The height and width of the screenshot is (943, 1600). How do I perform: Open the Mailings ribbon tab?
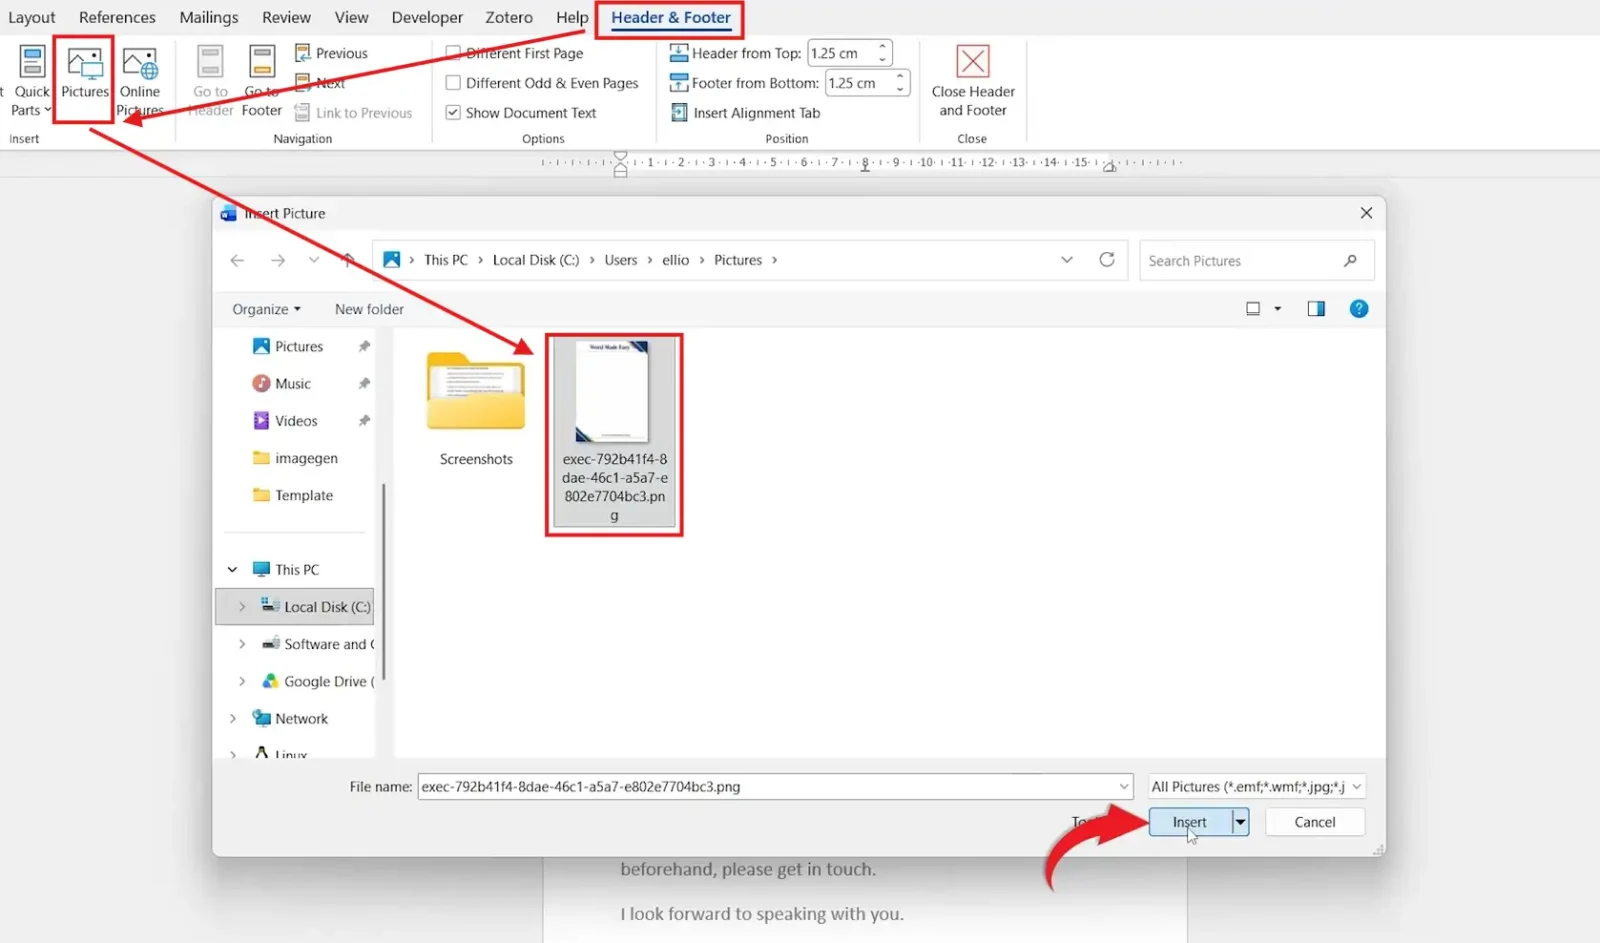tap(209, 17)
